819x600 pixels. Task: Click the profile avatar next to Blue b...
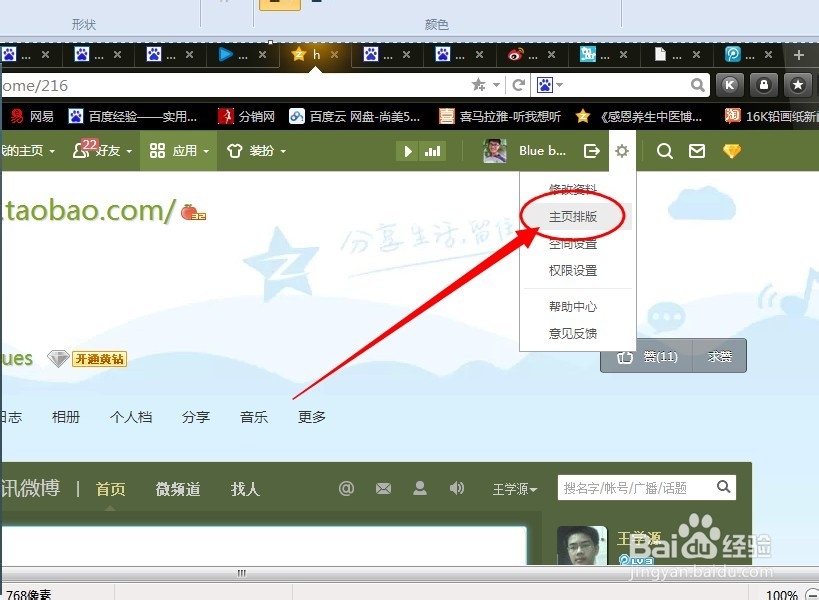495,151
